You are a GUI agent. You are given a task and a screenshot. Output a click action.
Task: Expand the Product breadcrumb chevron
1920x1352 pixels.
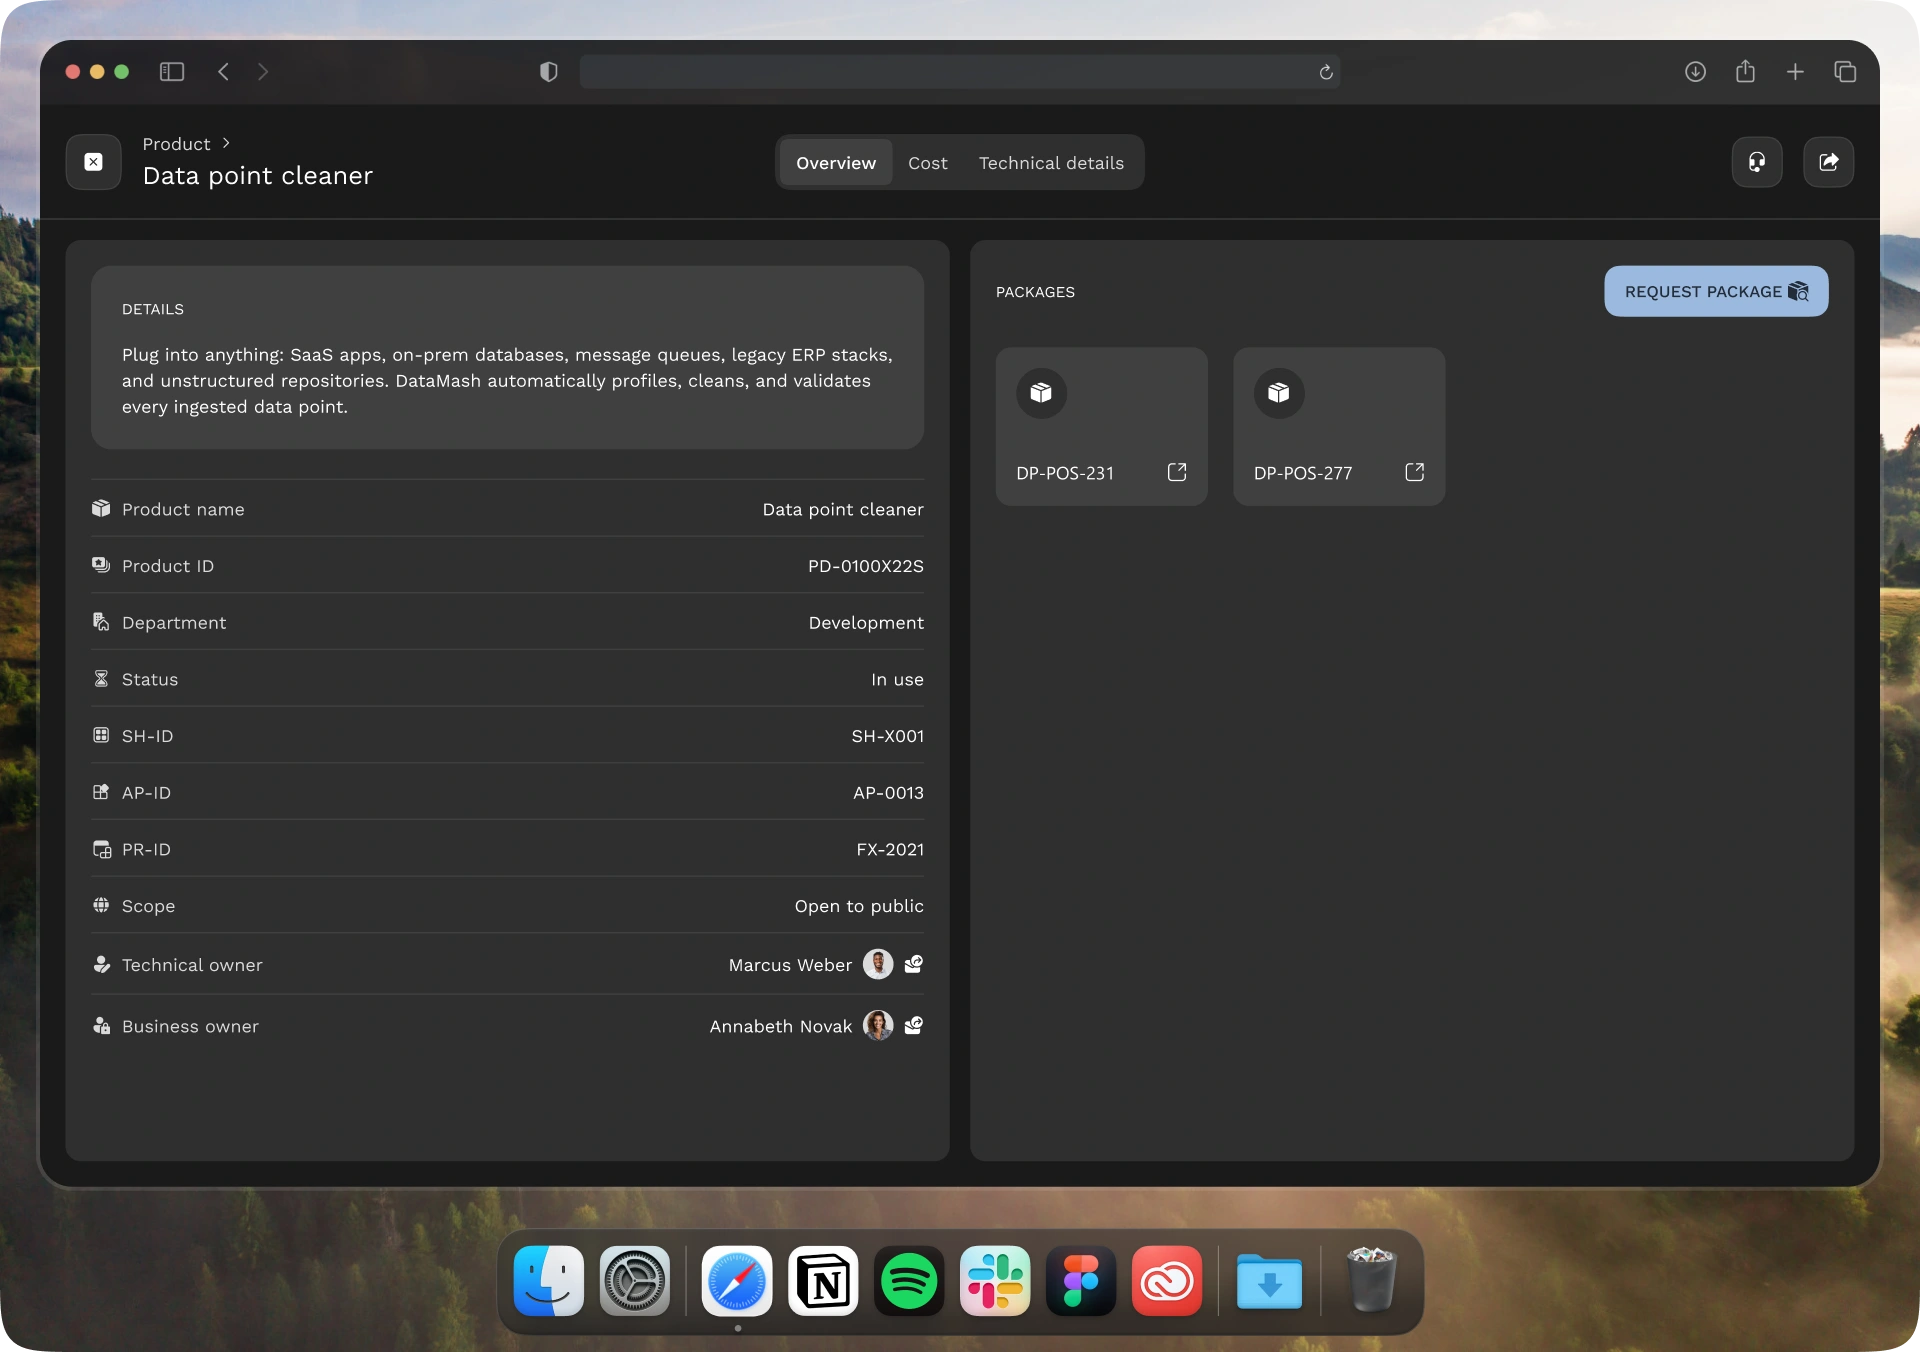point(226,143)
